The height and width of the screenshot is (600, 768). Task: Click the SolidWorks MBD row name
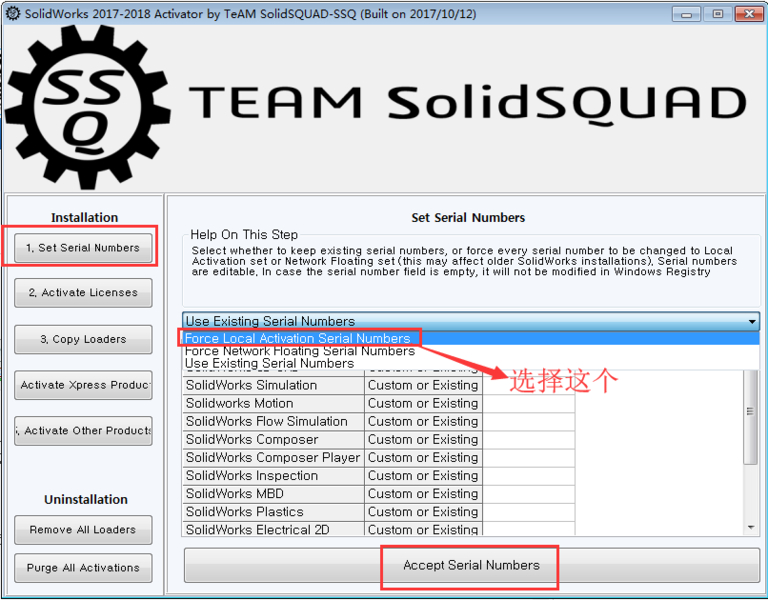click(273, 494)
